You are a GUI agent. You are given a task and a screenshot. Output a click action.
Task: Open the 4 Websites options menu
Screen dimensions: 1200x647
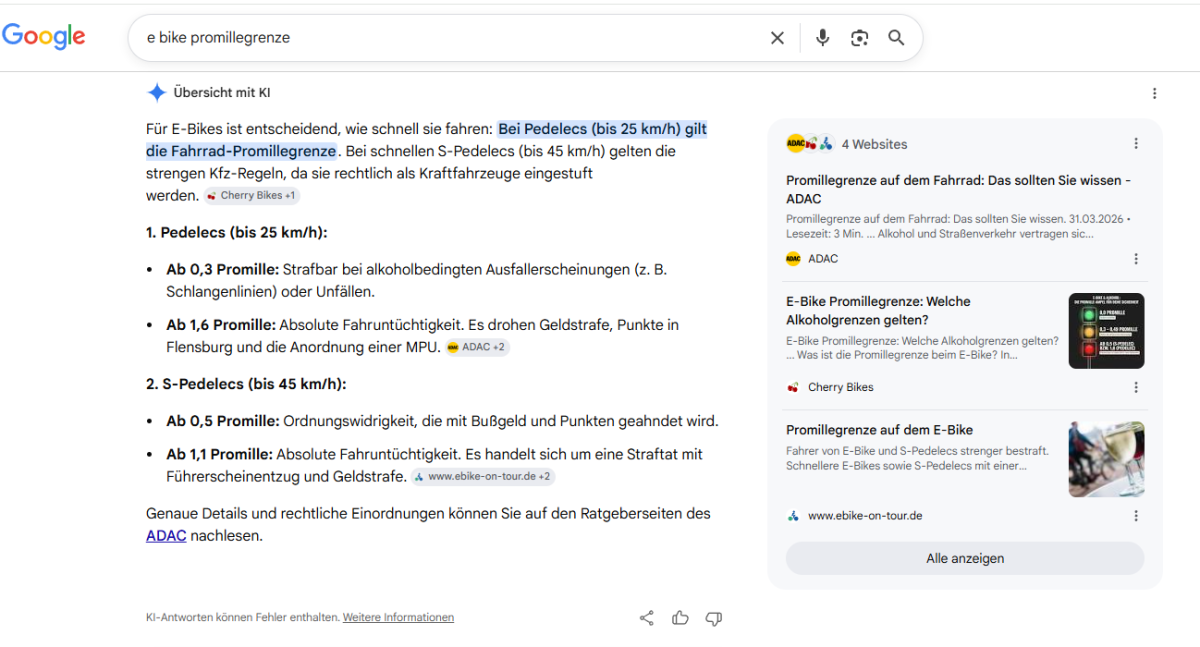(1136, 144)
